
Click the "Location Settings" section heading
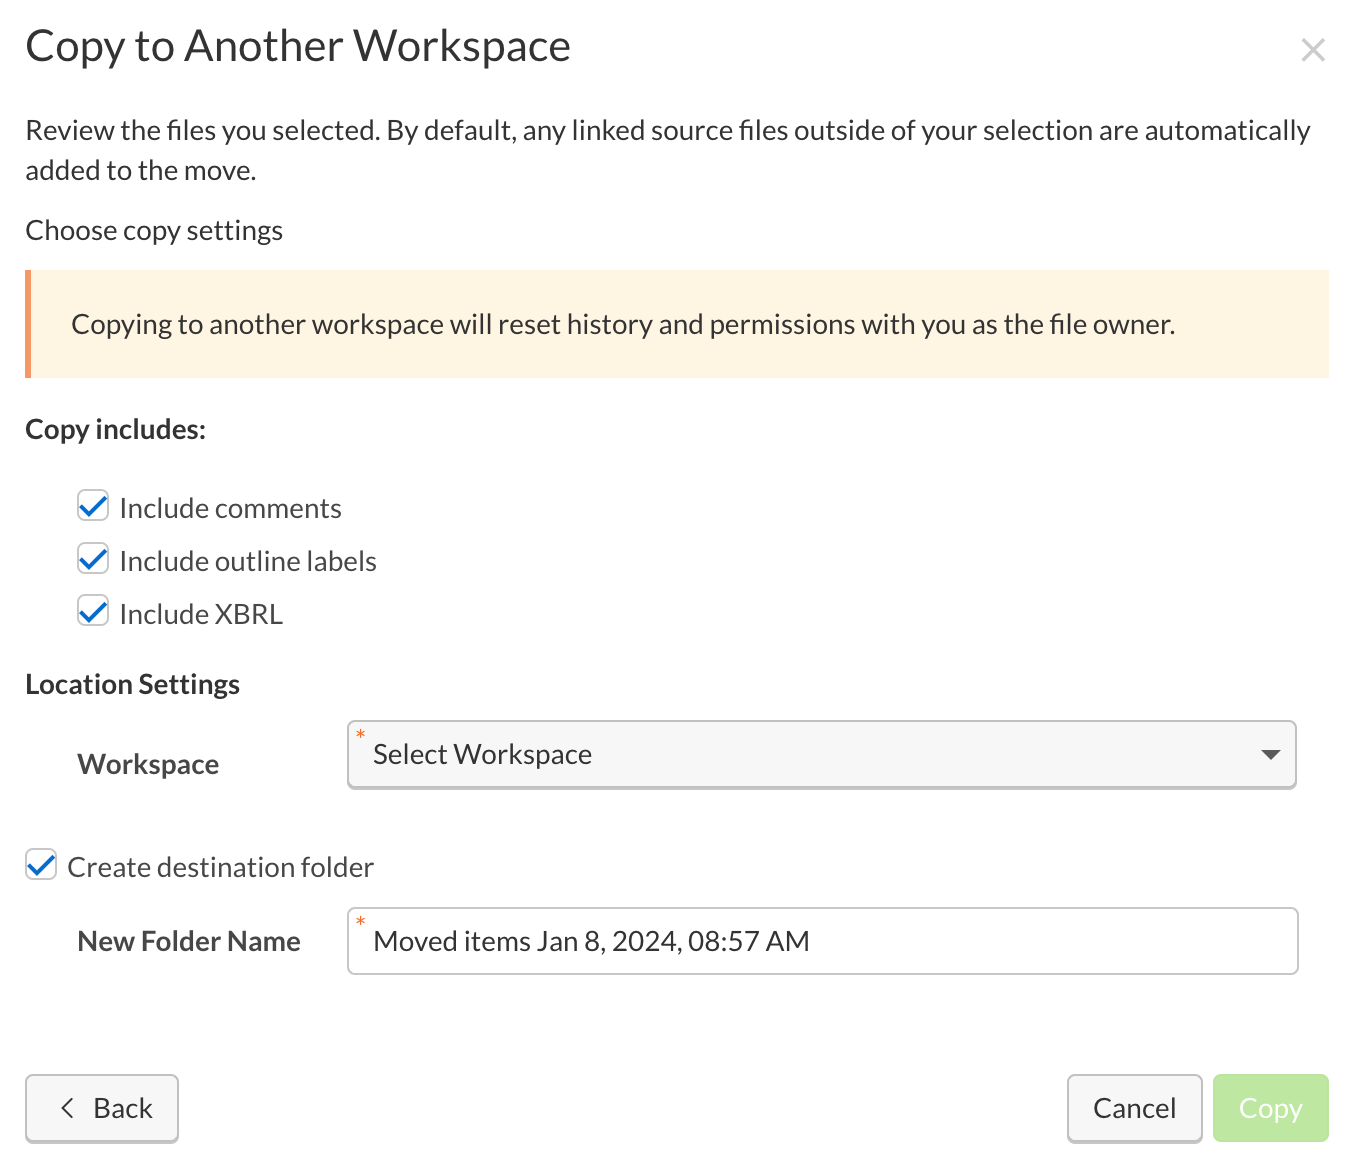click(132, 685)
